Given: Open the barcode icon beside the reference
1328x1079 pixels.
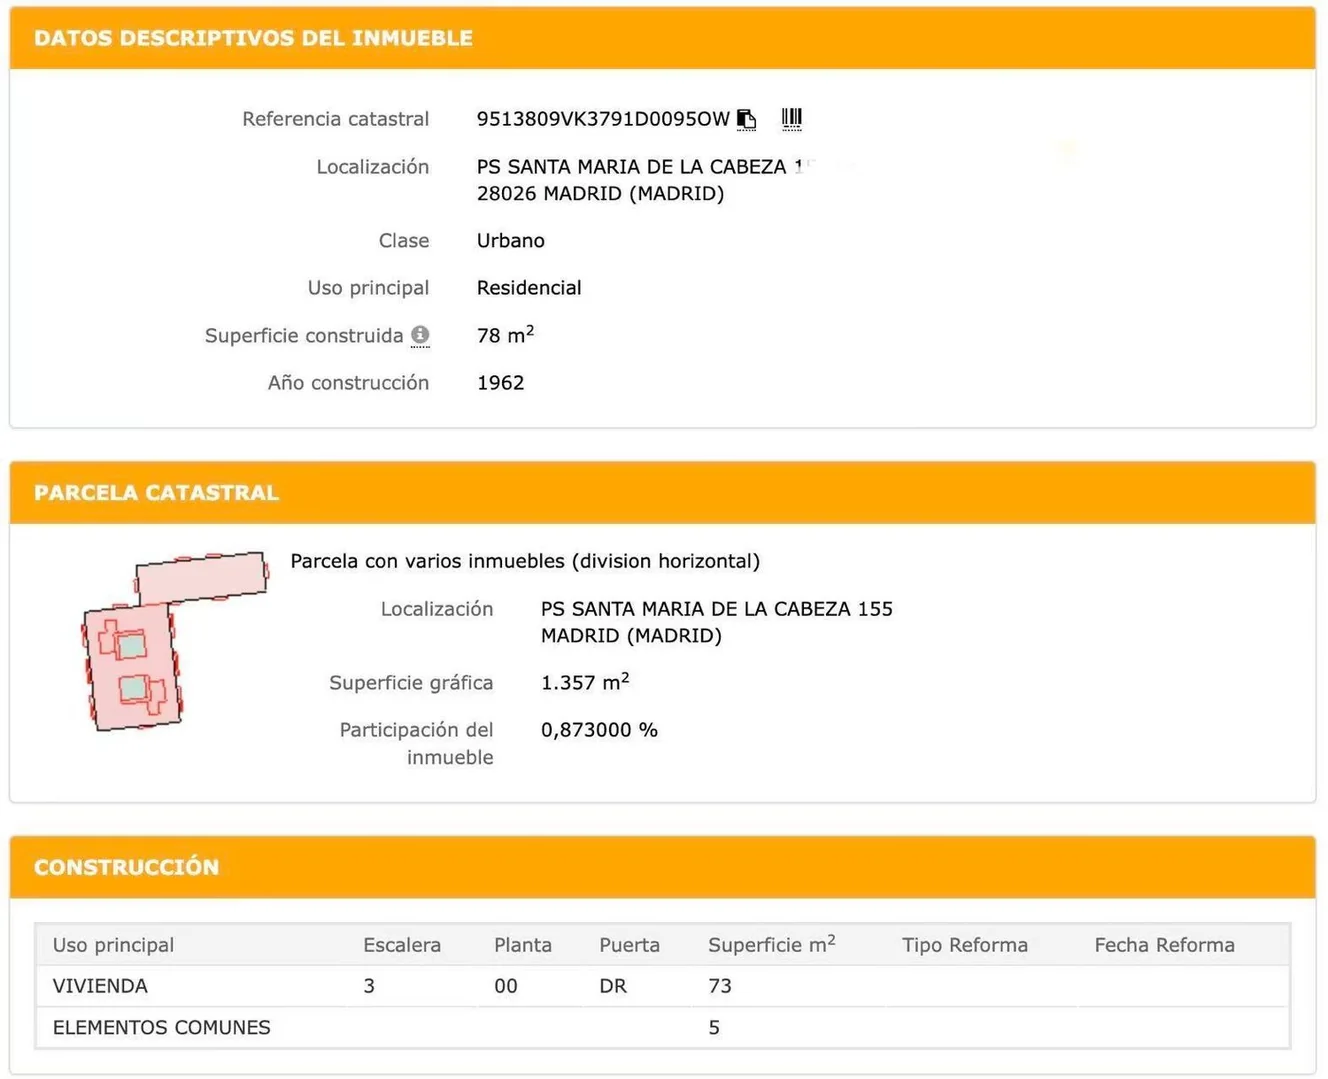Looking at the screenshot, I should 792,120.
